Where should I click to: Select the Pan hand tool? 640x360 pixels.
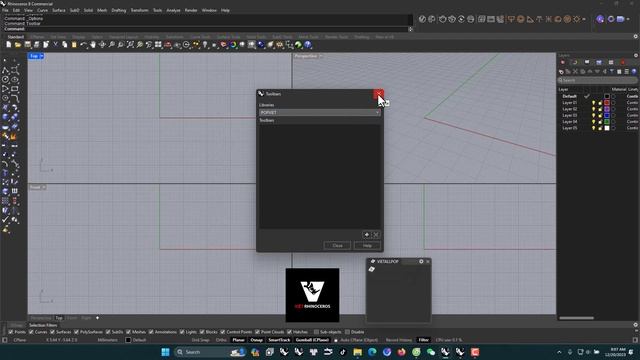point(93,45)
